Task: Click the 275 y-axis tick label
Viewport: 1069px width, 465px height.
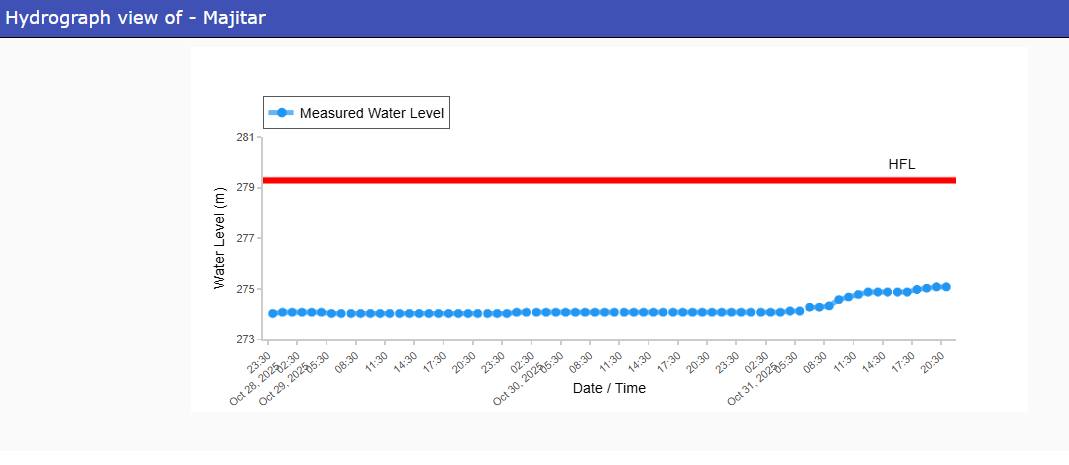Action: (247, 289)
